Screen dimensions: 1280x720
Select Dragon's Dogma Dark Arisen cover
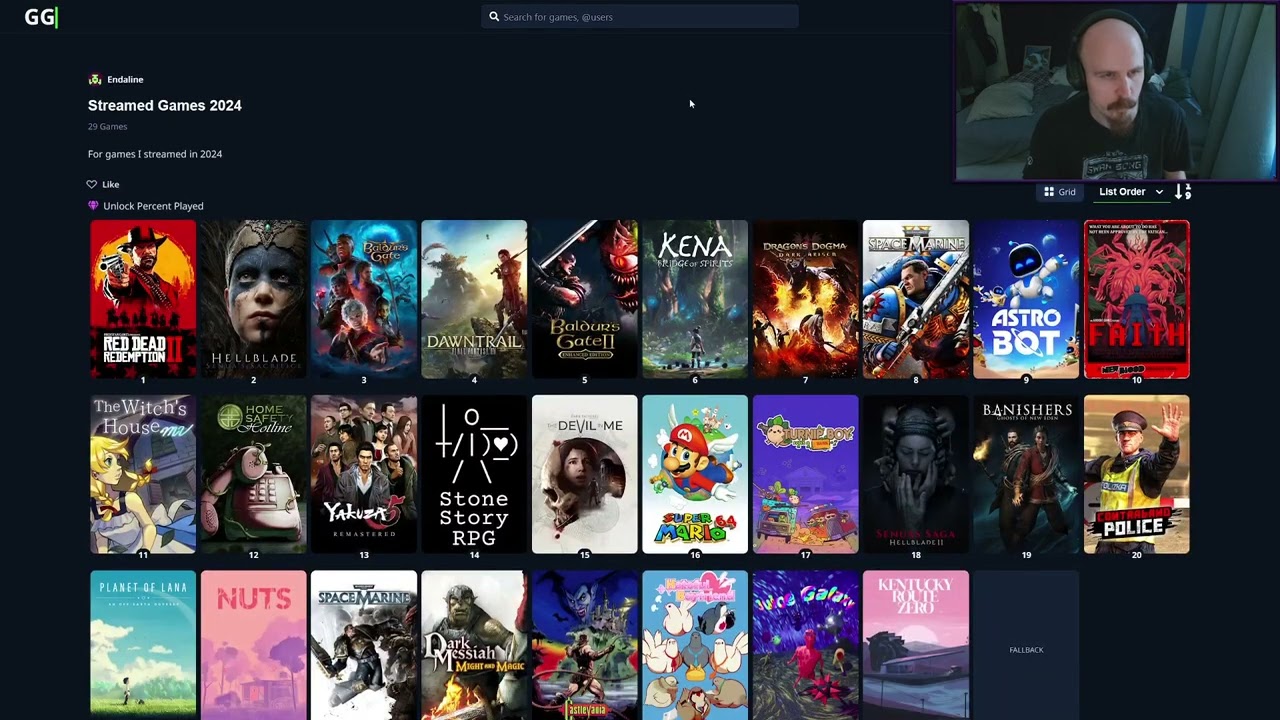pyautogui.click(x=805, y=299)
